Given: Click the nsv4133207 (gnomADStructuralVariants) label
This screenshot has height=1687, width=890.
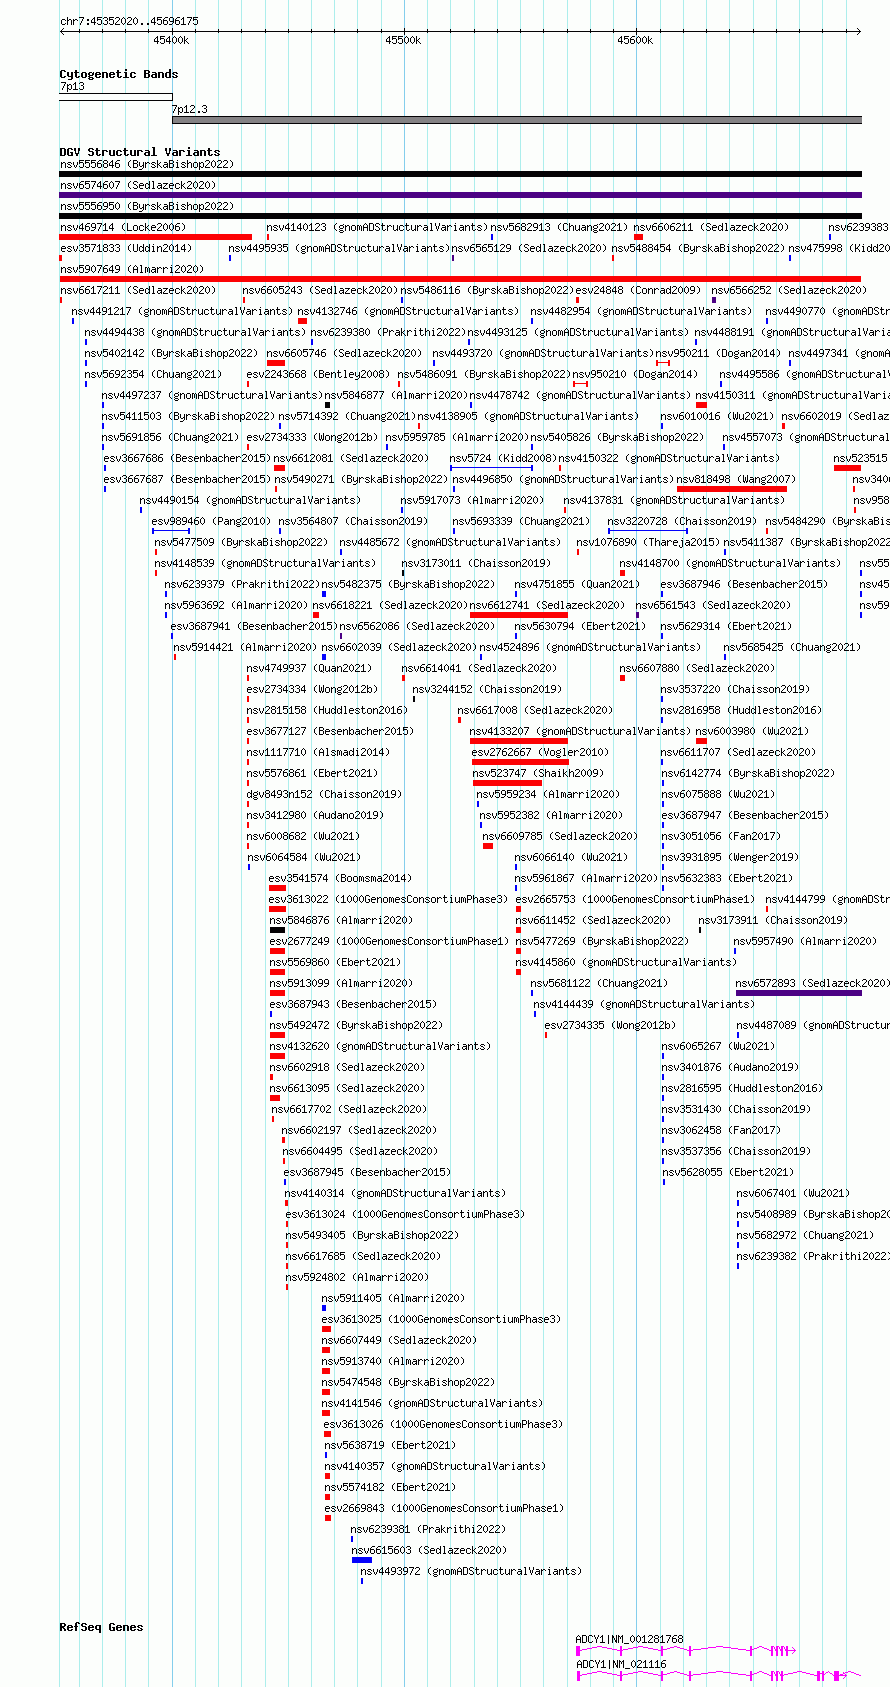Looking at the screenshot, I should (580, 731).
